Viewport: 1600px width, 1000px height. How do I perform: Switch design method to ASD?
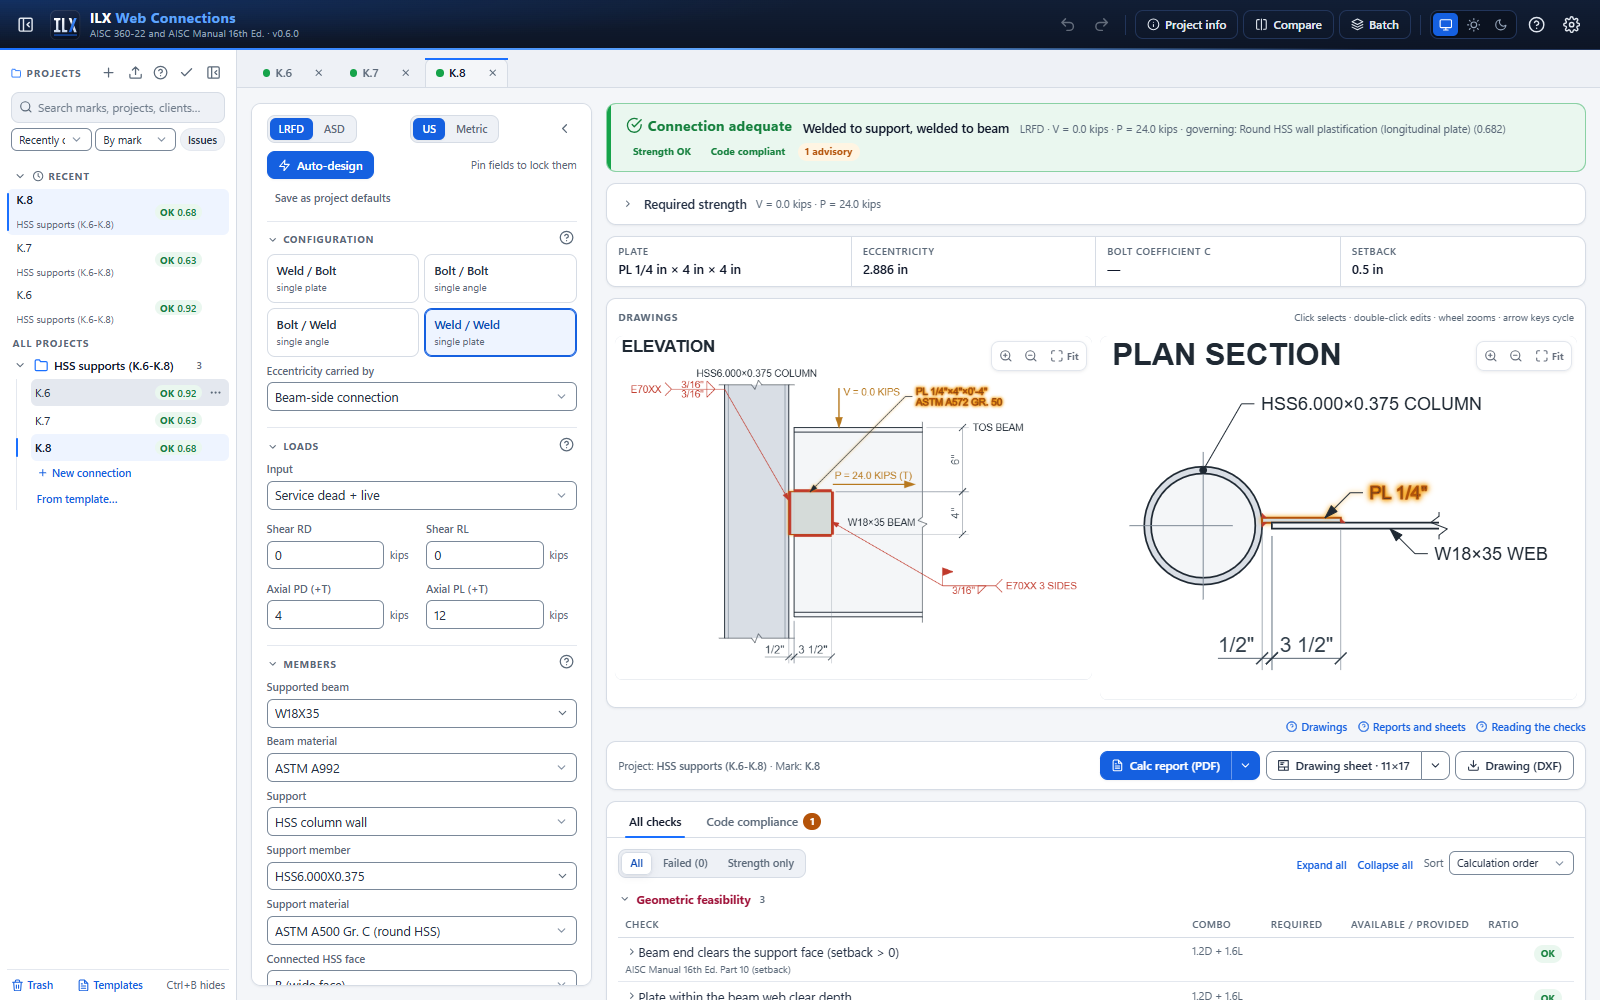click(334, 129)
